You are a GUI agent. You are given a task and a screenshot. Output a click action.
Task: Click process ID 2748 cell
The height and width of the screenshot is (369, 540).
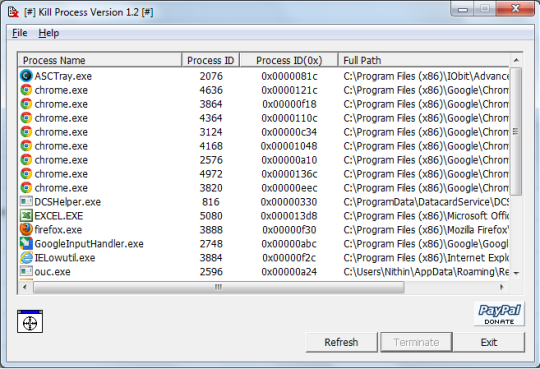211,244
